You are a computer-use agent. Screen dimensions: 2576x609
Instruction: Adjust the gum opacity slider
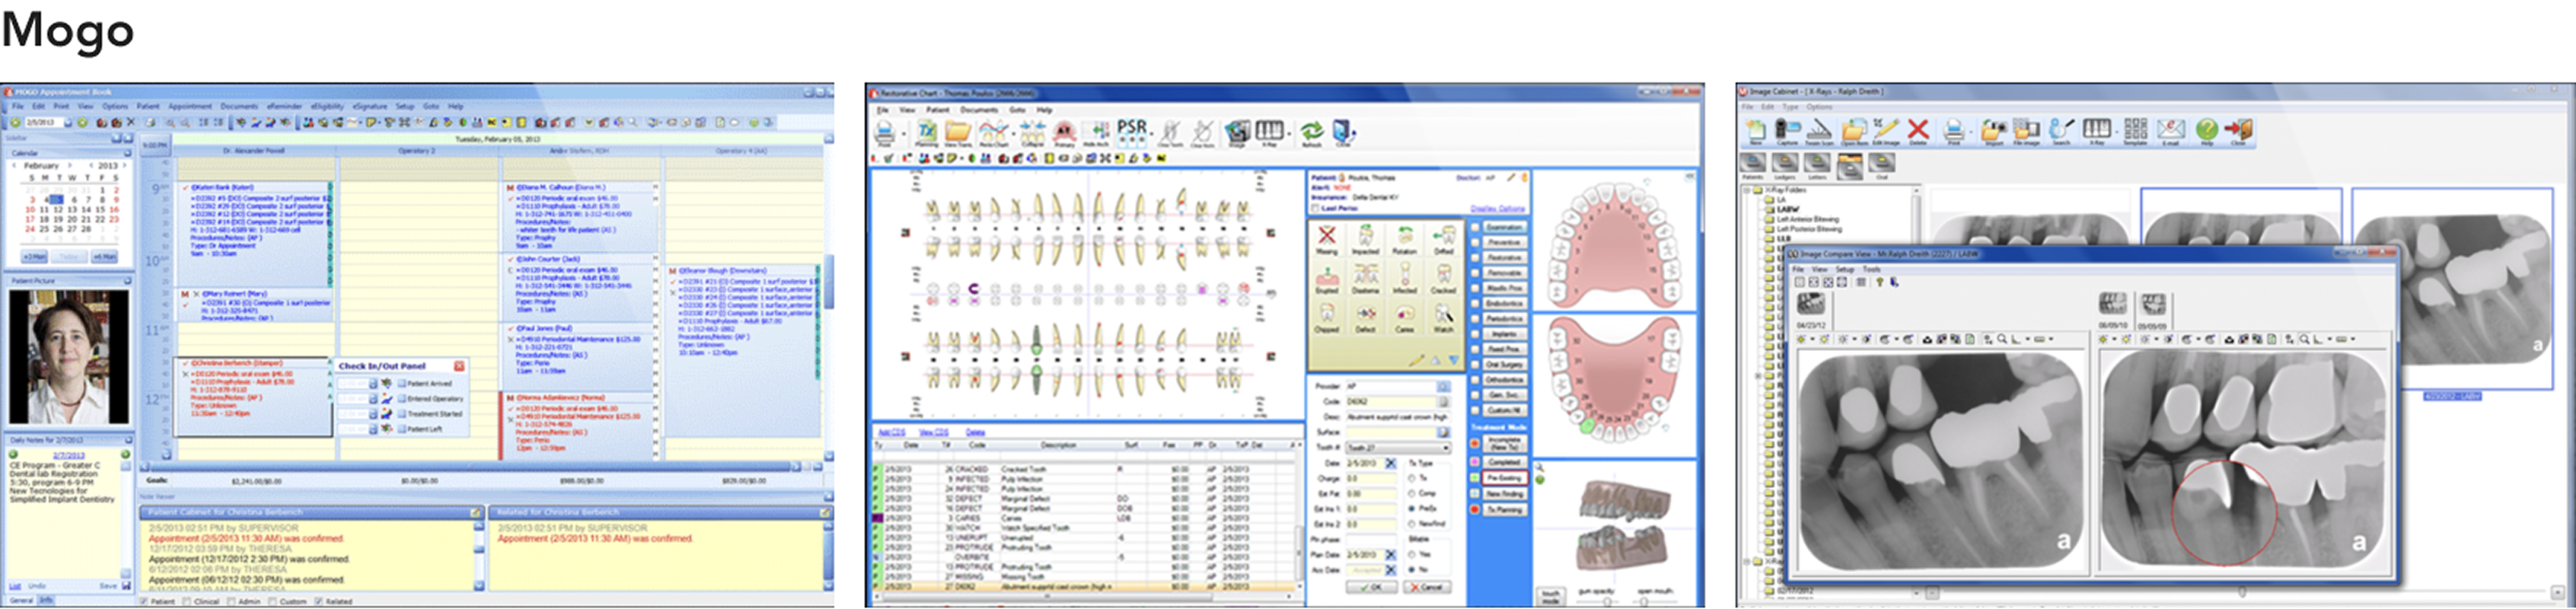(1608, 601)
